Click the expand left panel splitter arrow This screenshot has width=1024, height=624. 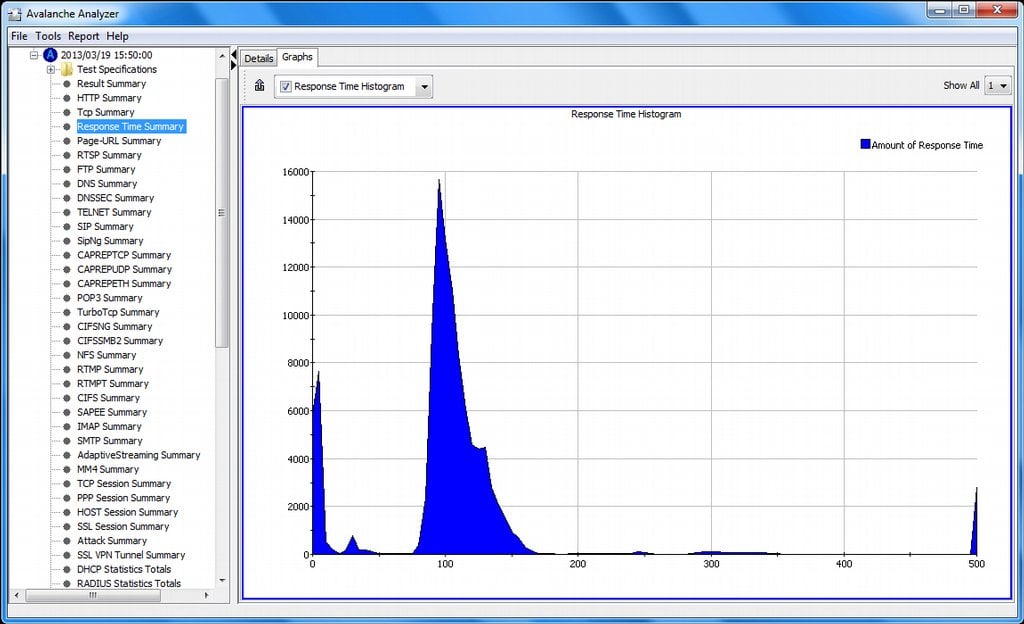234,65
